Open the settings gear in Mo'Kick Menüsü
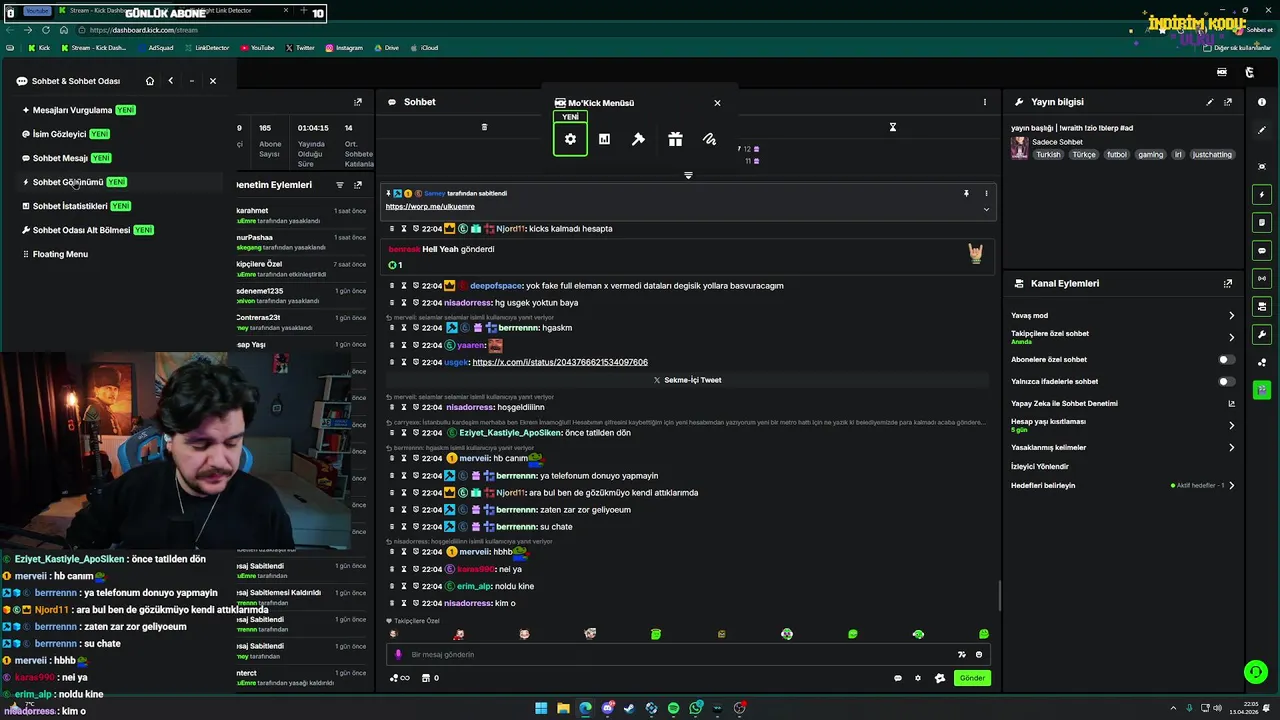 click(x=570, y=139)
